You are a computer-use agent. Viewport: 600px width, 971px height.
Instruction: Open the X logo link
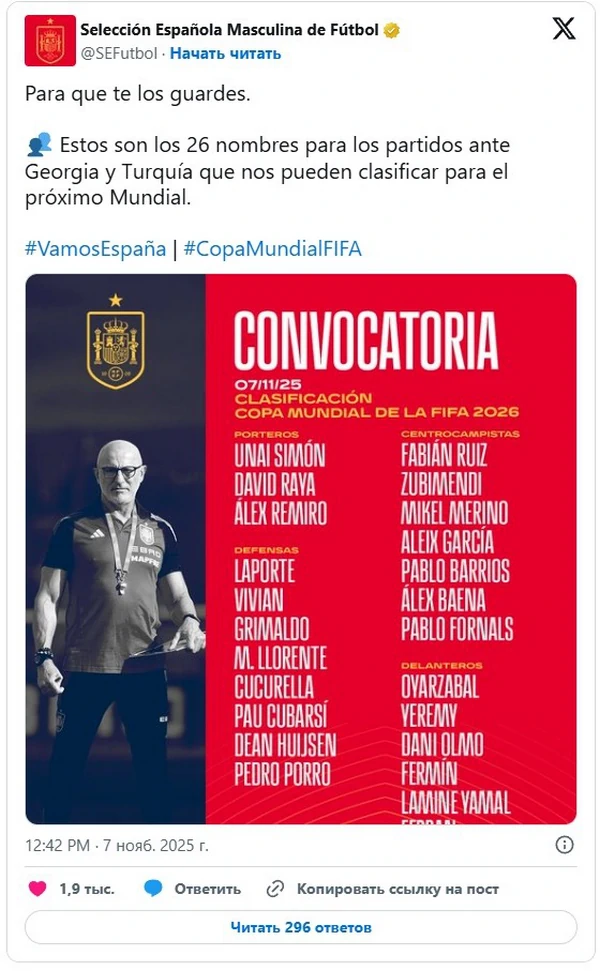[564, 29]
